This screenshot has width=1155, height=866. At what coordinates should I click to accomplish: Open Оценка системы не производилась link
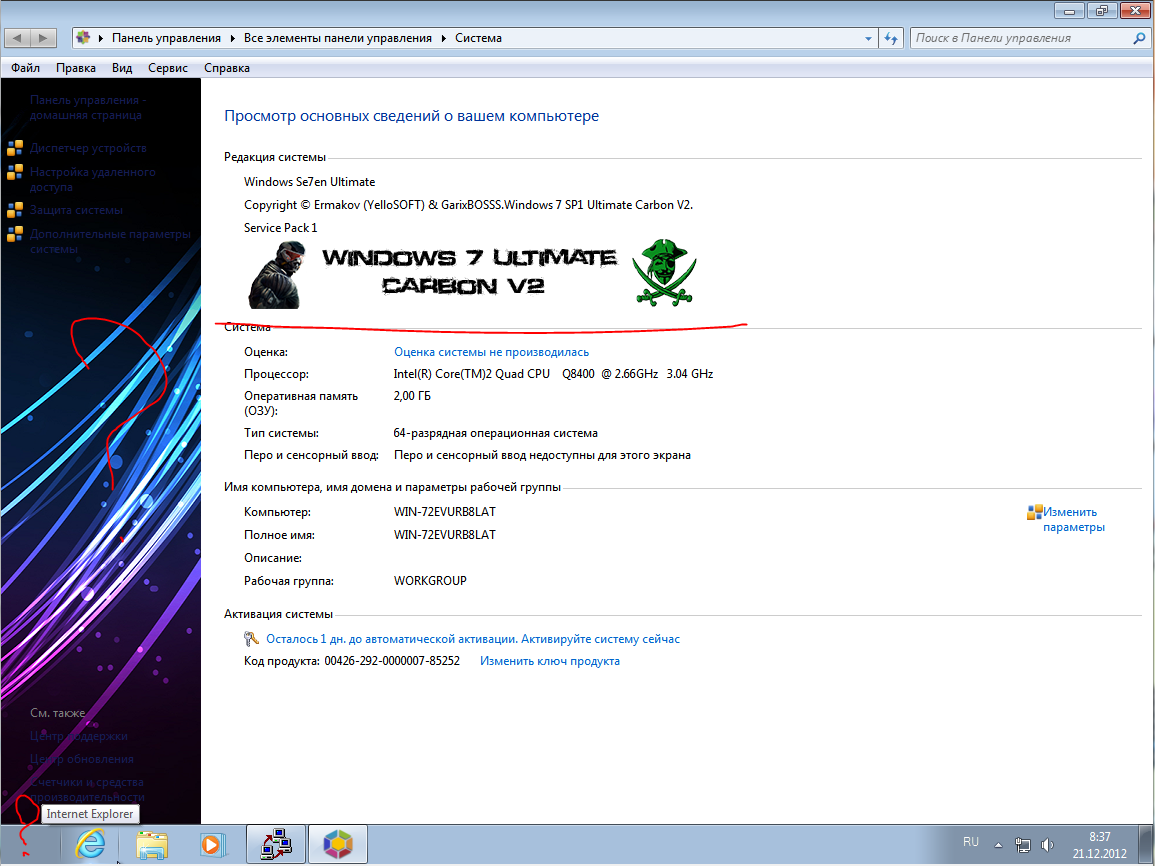(491, 352)
